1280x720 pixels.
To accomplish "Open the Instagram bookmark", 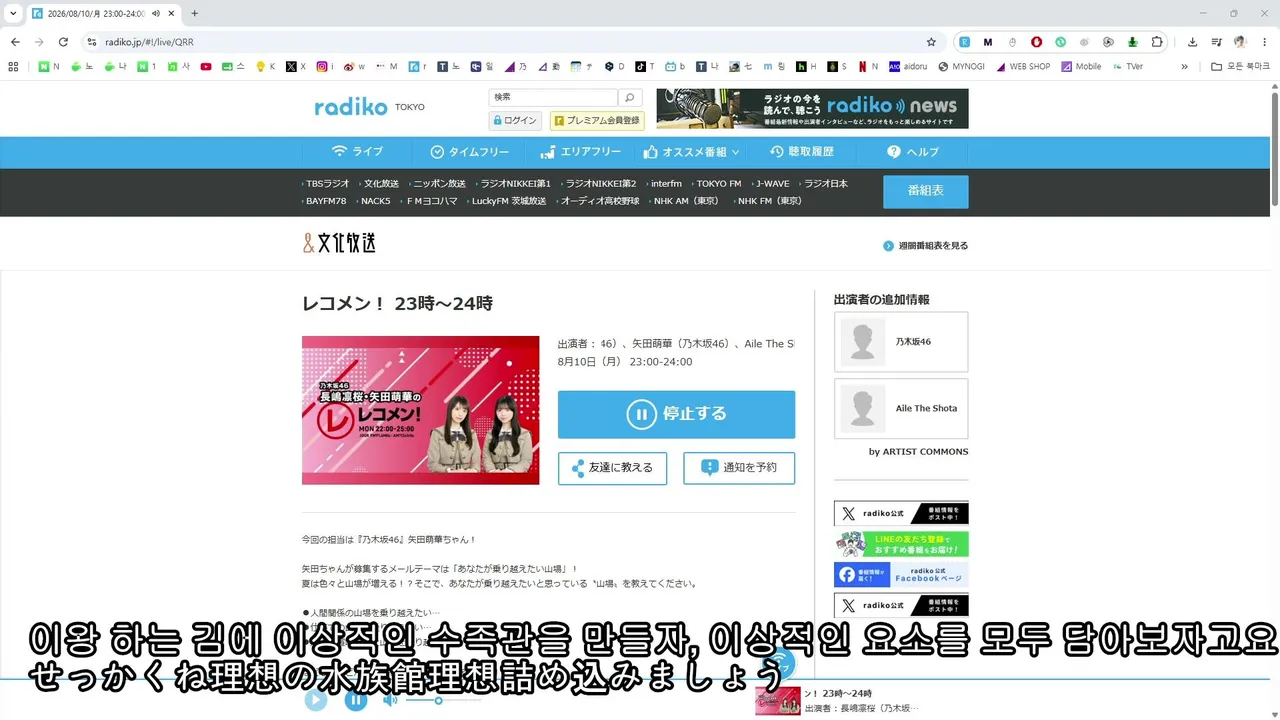I will tap(325, 67).
